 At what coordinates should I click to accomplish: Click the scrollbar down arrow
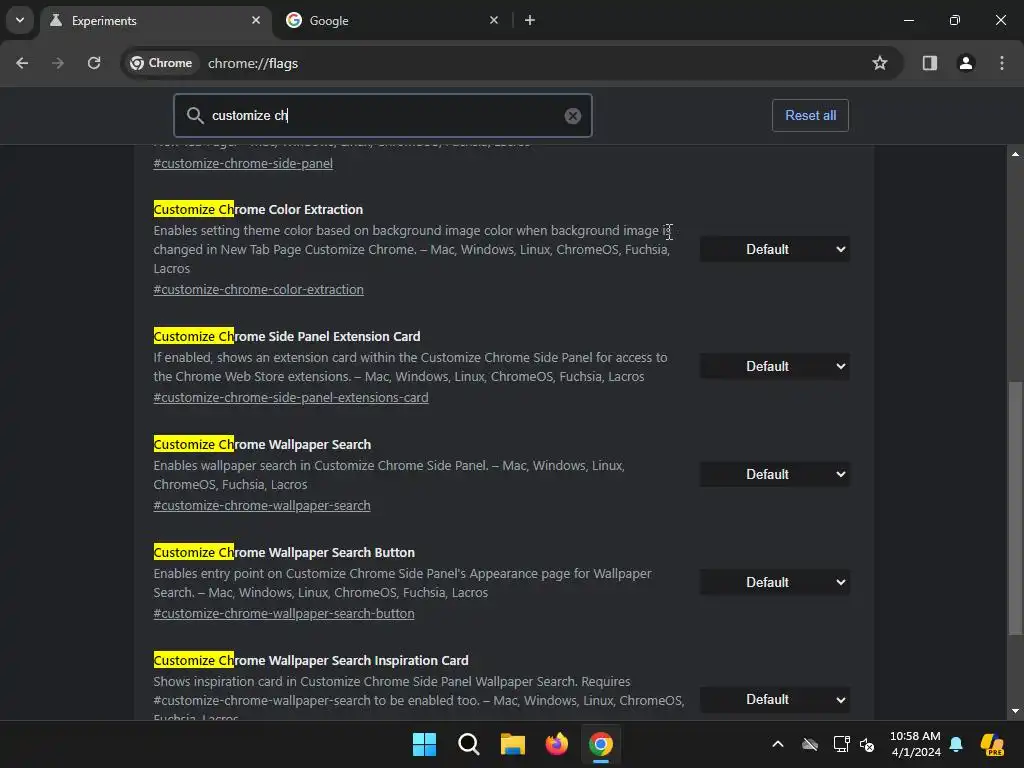coord(1015,711)
